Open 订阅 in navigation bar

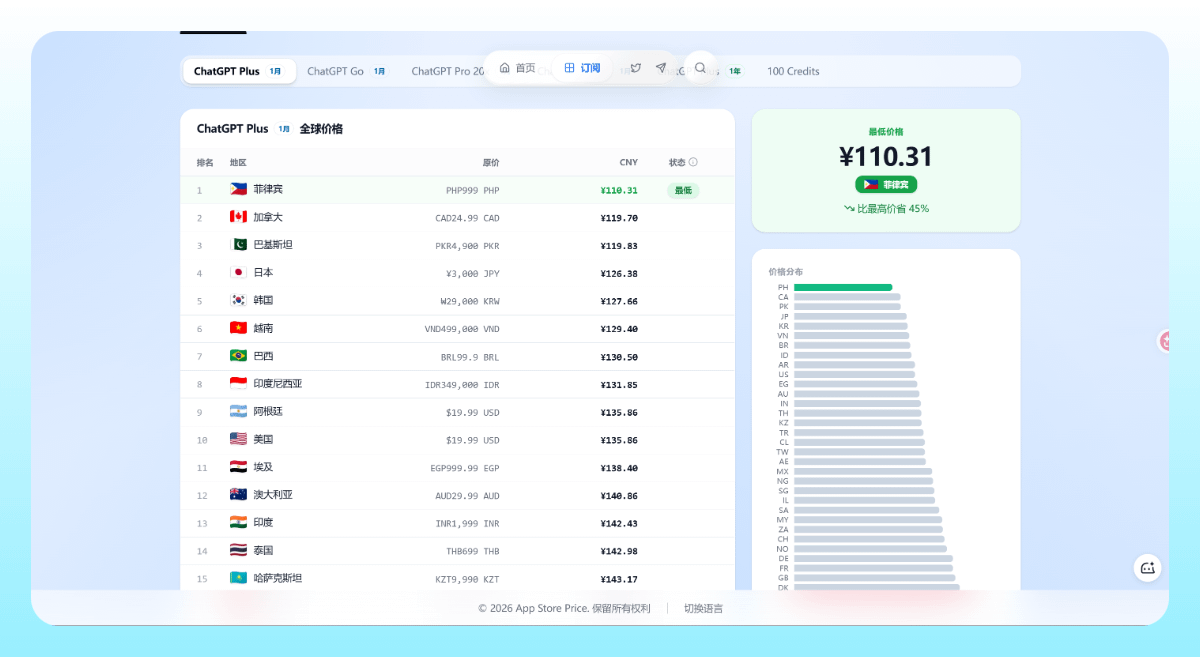pos(582,68)
